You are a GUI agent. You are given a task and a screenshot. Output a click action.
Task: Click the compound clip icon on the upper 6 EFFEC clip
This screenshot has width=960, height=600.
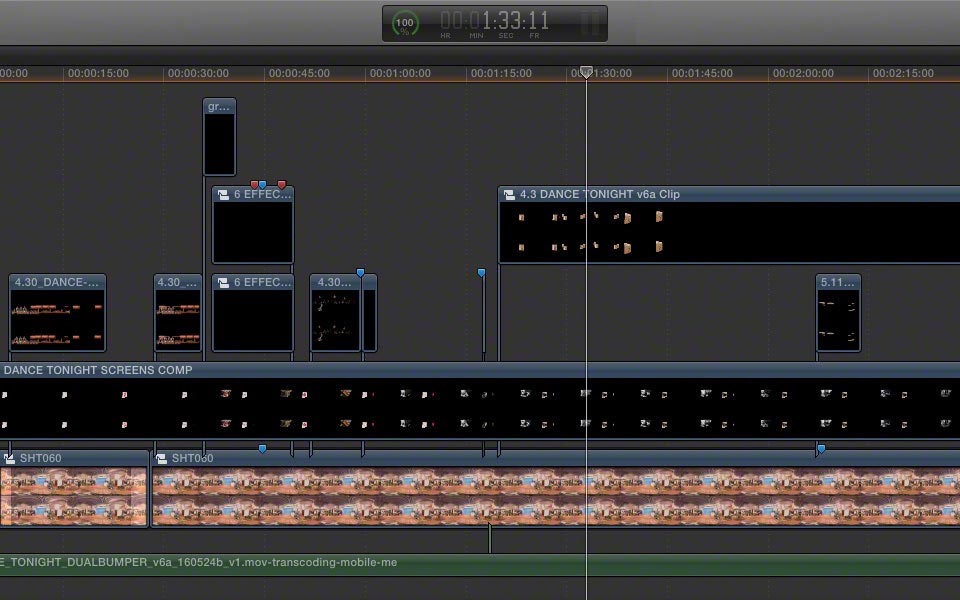pos(223,195)
